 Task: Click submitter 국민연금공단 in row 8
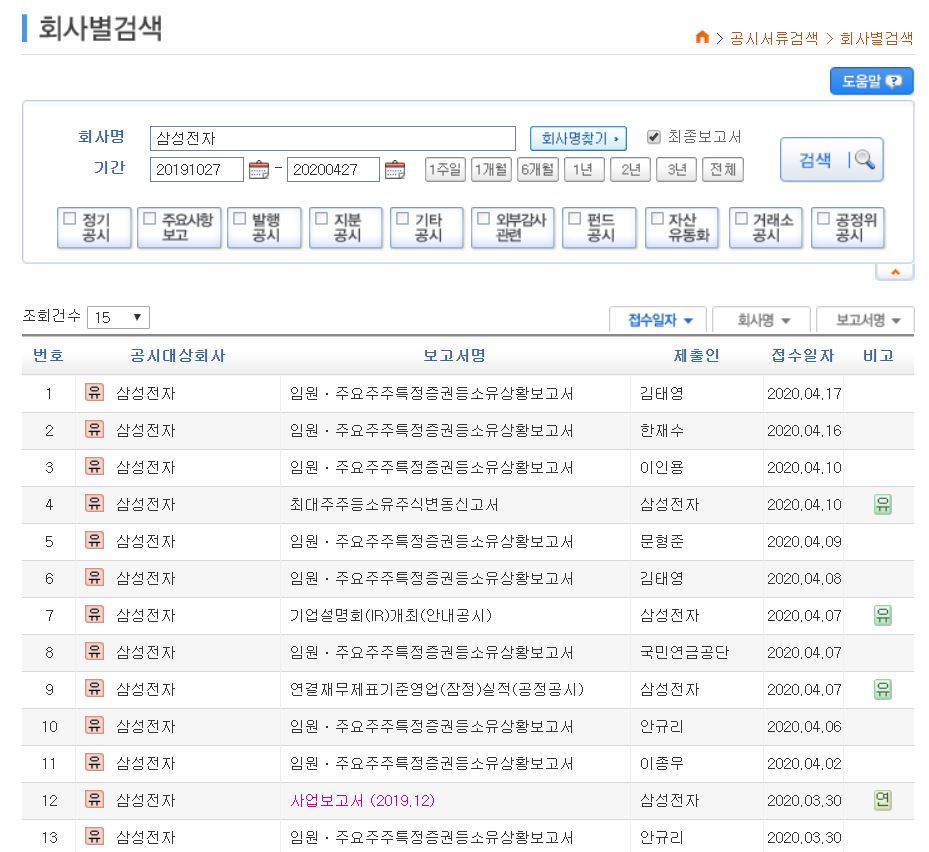point(684,652)
